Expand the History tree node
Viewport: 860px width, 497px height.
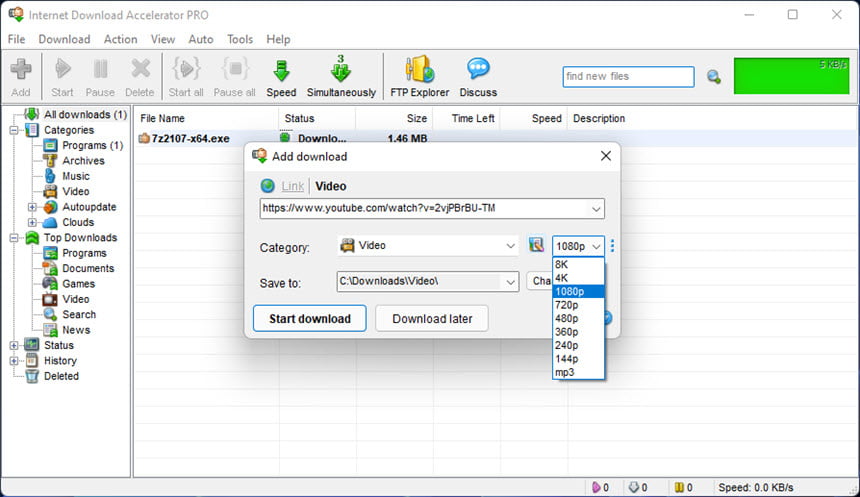pyautogui.click(x=14, y=360)
